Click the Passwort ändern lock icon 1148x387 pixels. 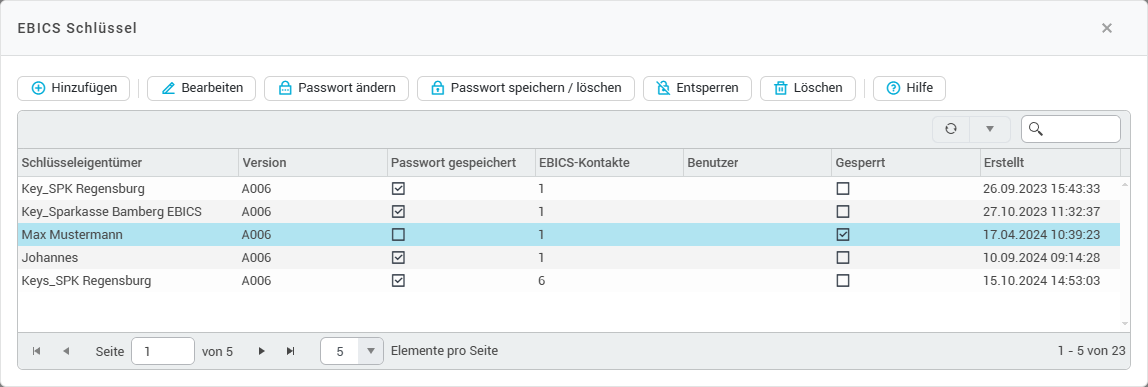coord(286,88)
